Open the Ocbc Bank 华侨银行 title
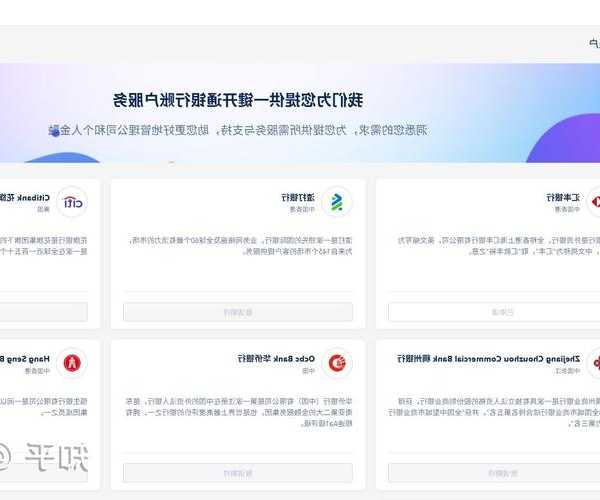The height and width of the screenshot is (500, 600). 276,359
